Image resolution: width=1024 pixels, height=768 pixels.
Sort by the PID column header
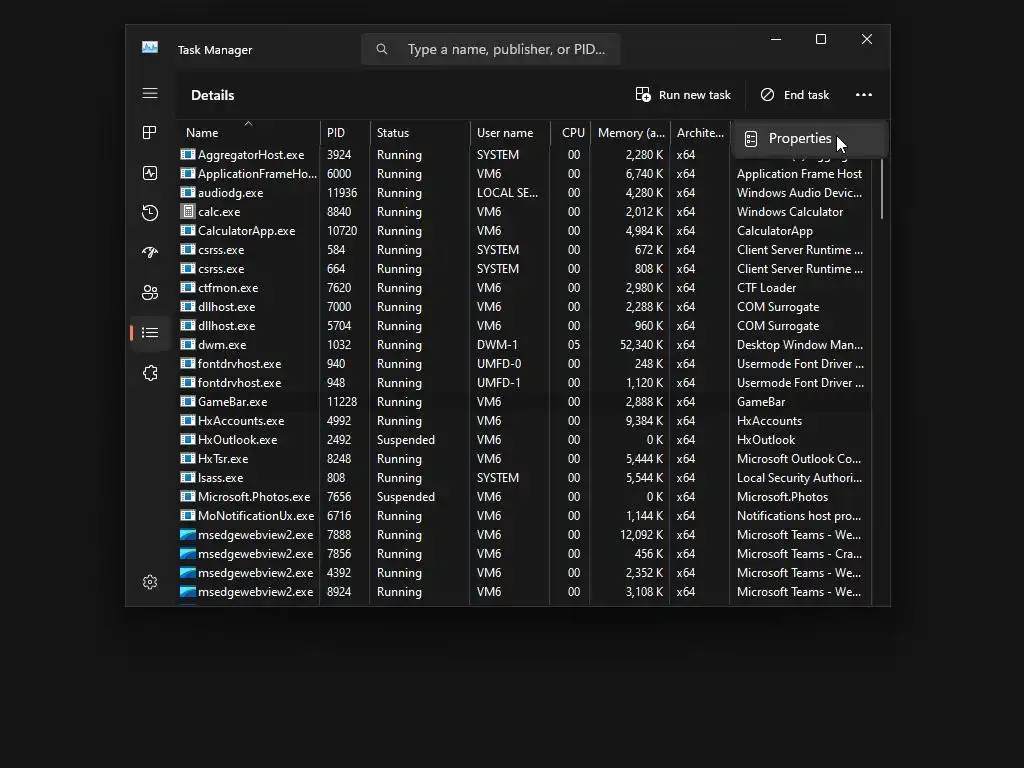click(x=345, y=133)
